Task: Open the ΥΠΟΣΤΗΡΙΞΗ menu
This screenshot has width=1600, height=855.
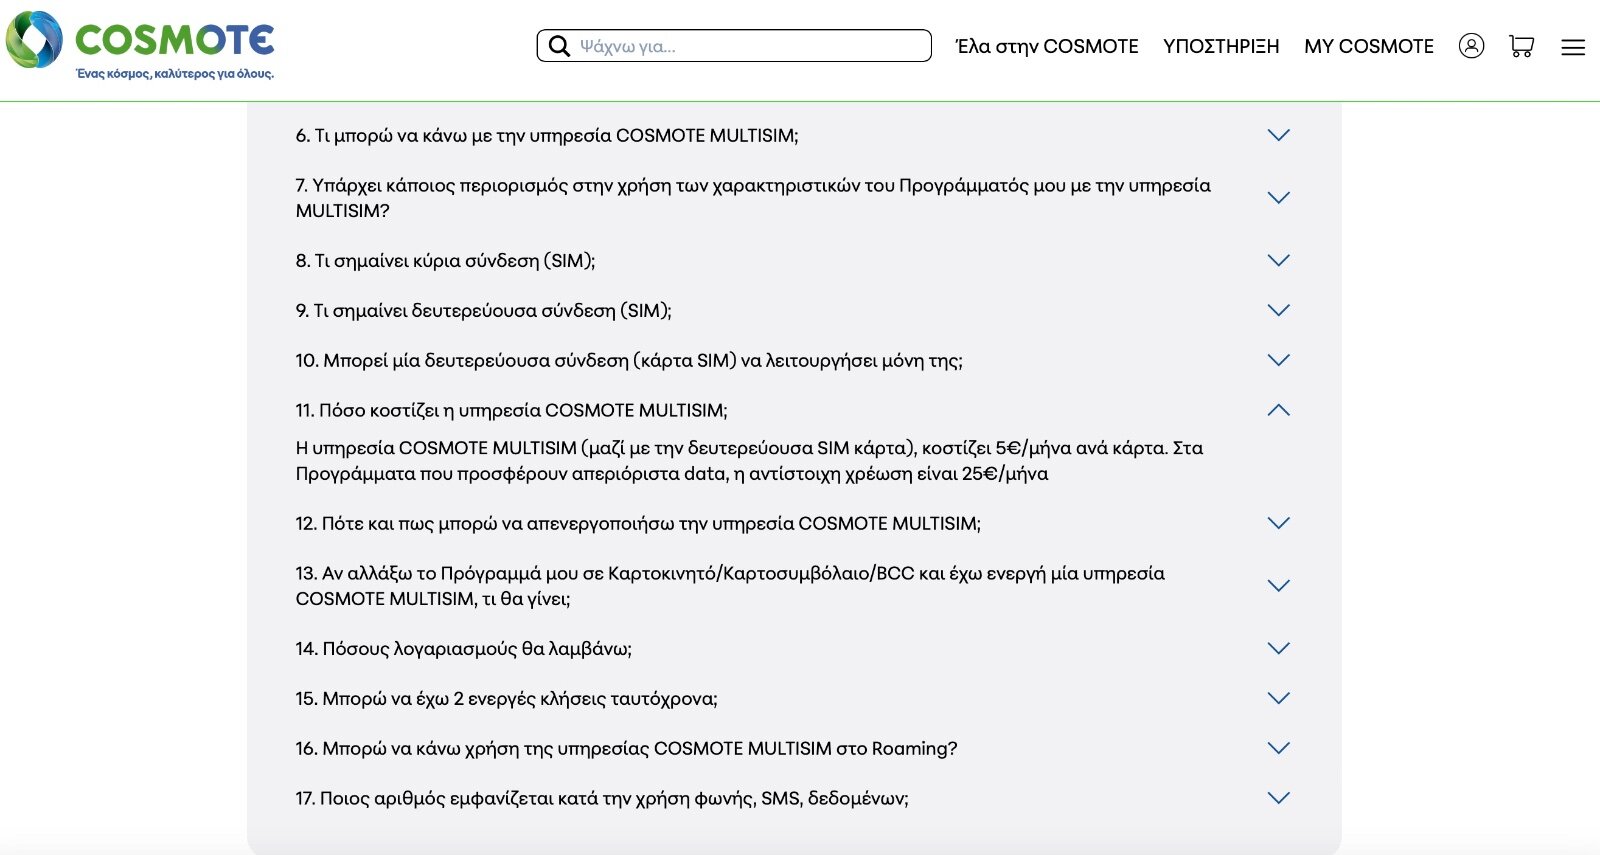Action: pyautogui.click(x=1221, y=46)
